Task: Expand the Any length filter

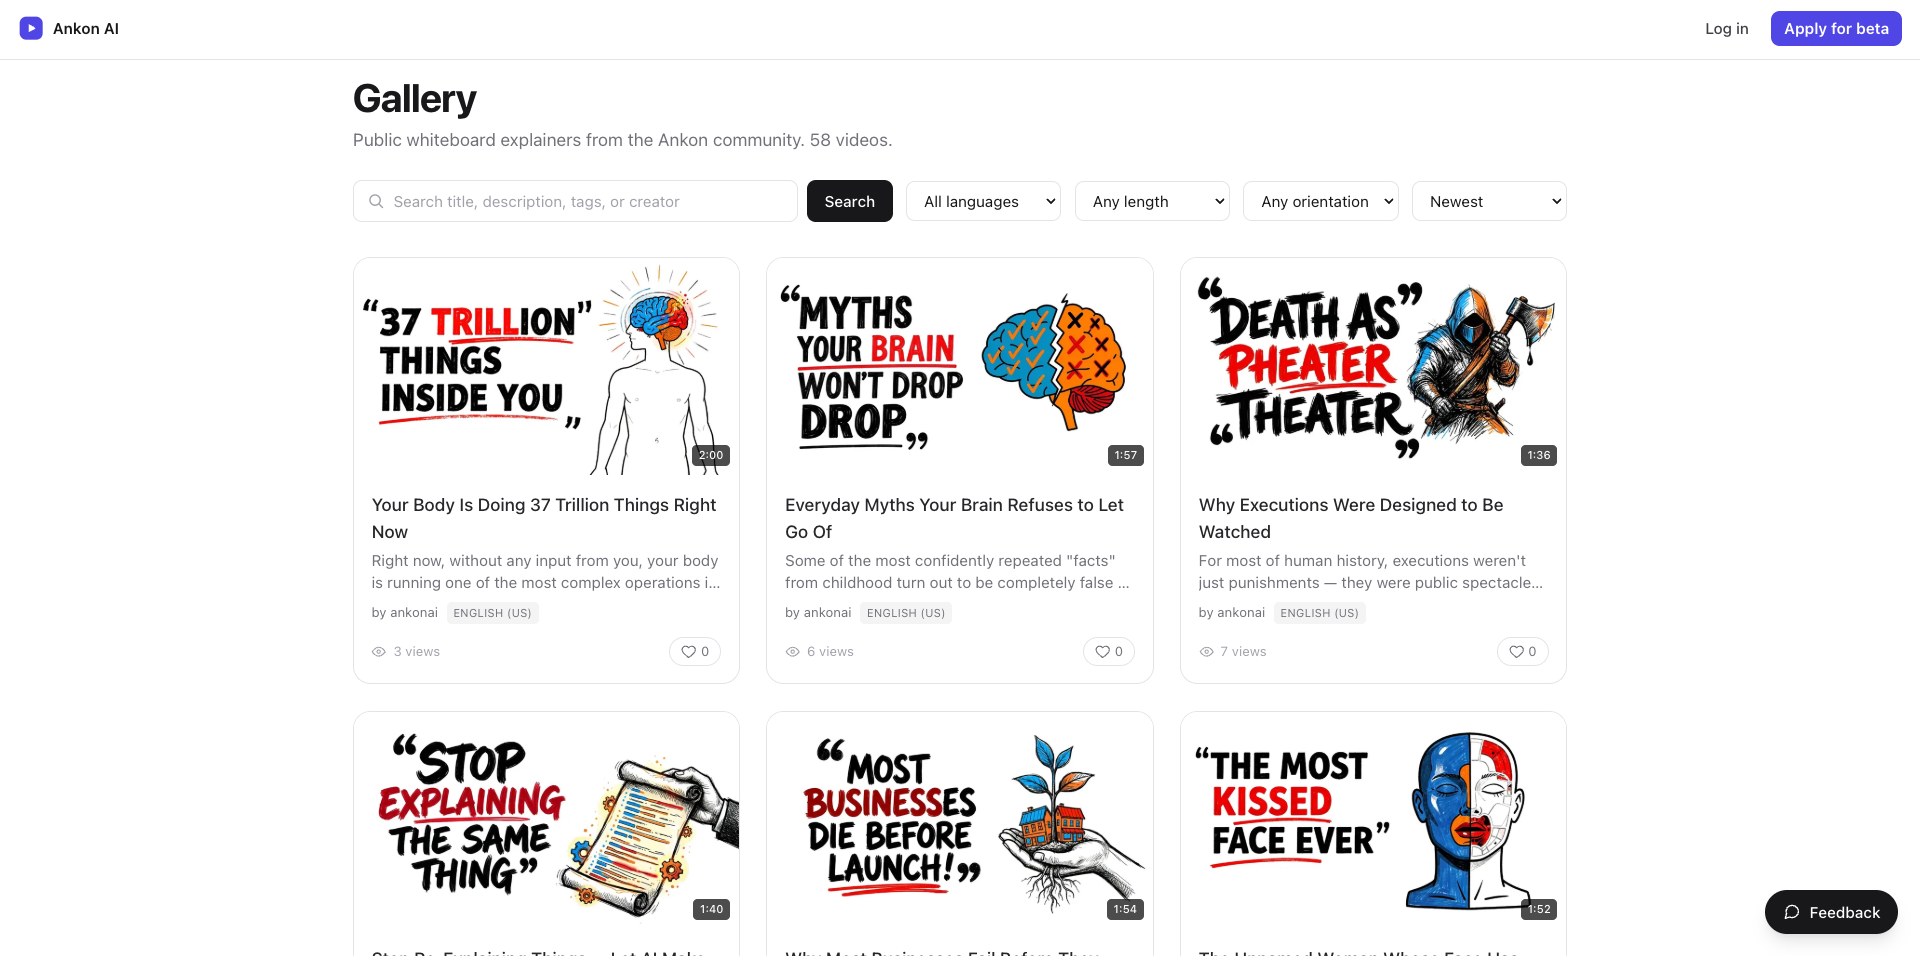Action: 1152,201
